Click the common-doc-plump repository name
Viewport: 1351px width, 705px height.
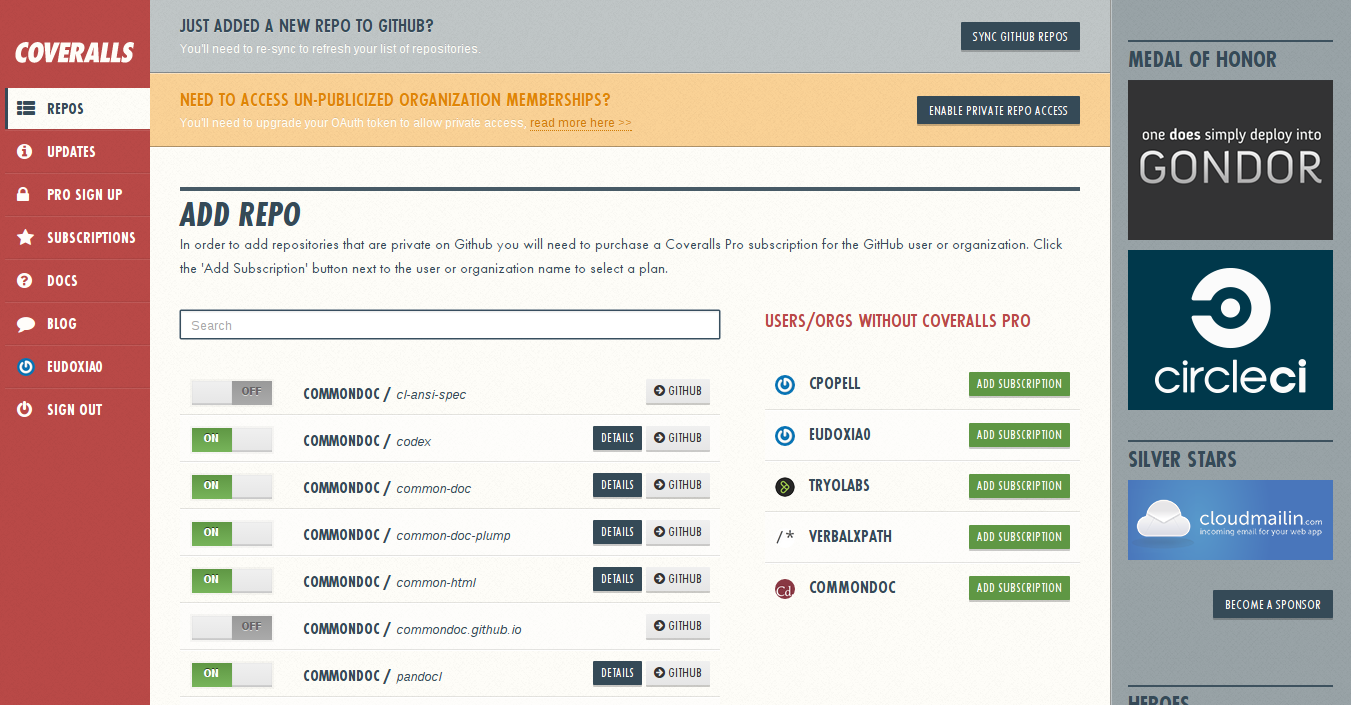[x=453, y=535]
